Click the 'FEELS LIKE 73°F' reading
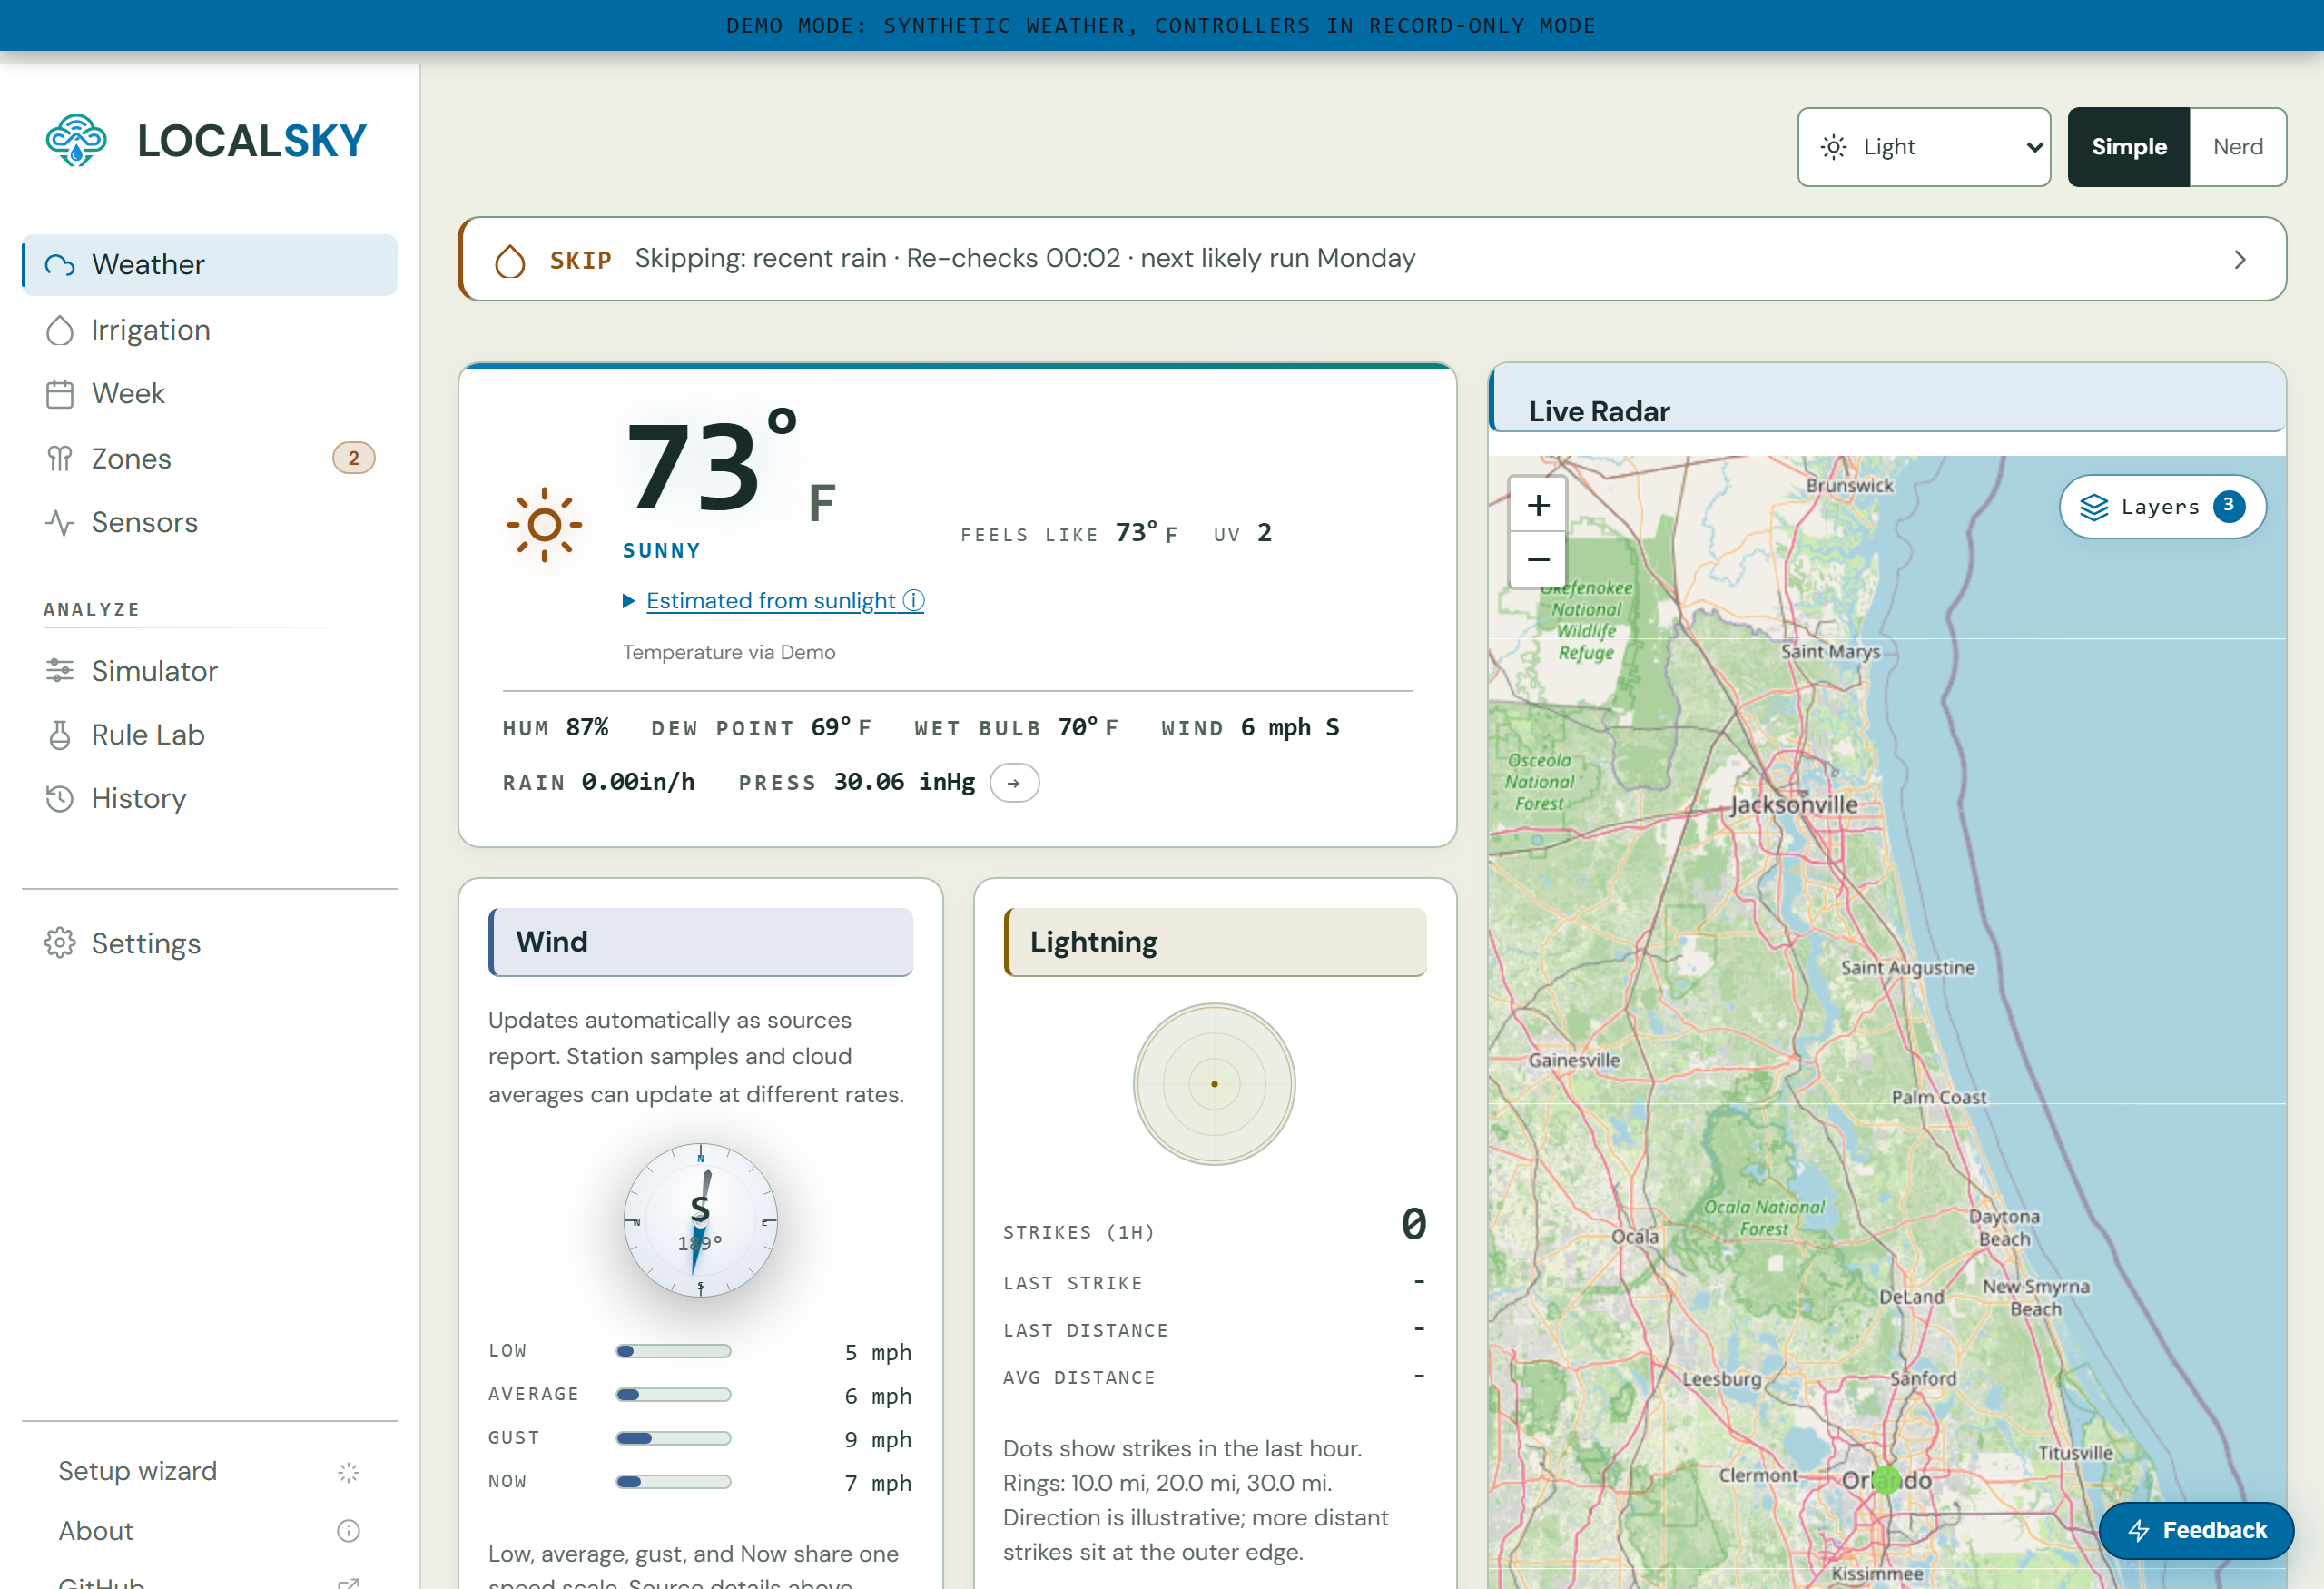The width and height of the screenshot is (2324, 1589). 1069,534
